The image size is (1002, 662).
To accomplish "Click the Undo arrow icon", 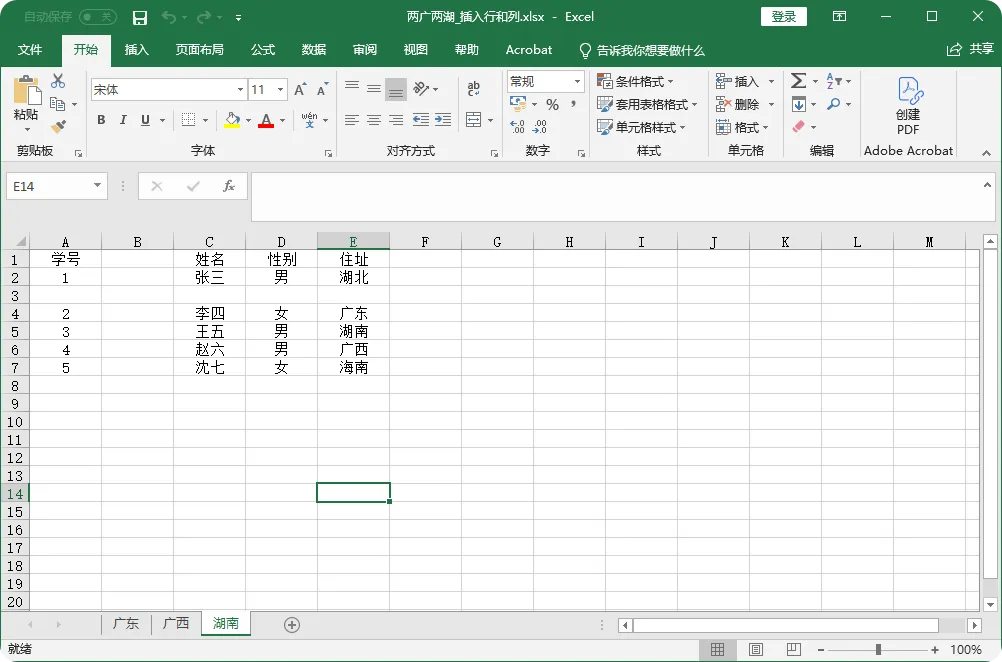I will [x=169, y=17].
